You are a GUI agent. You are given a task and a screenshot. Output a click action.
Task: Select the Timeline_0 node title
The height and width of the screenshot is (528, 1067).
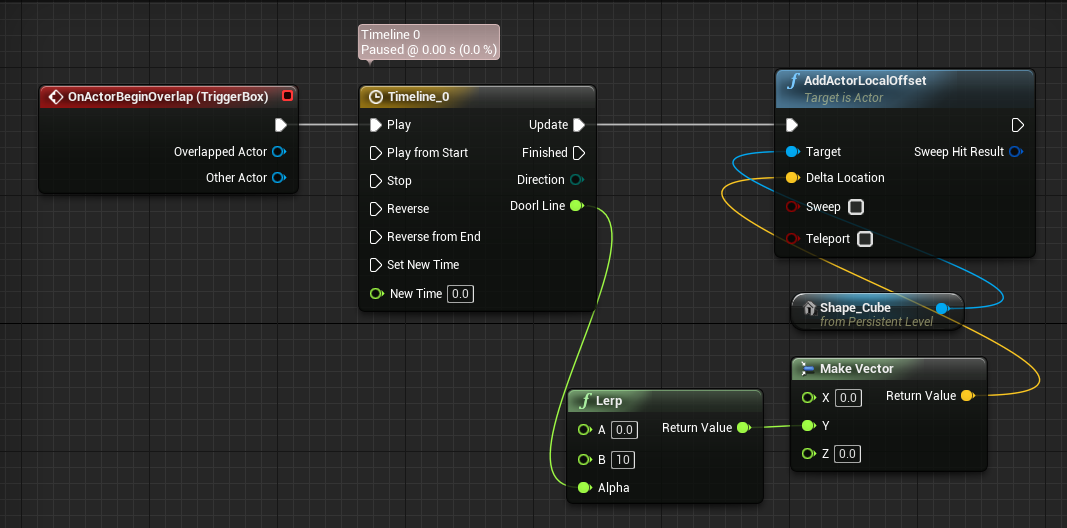point(418,97)
